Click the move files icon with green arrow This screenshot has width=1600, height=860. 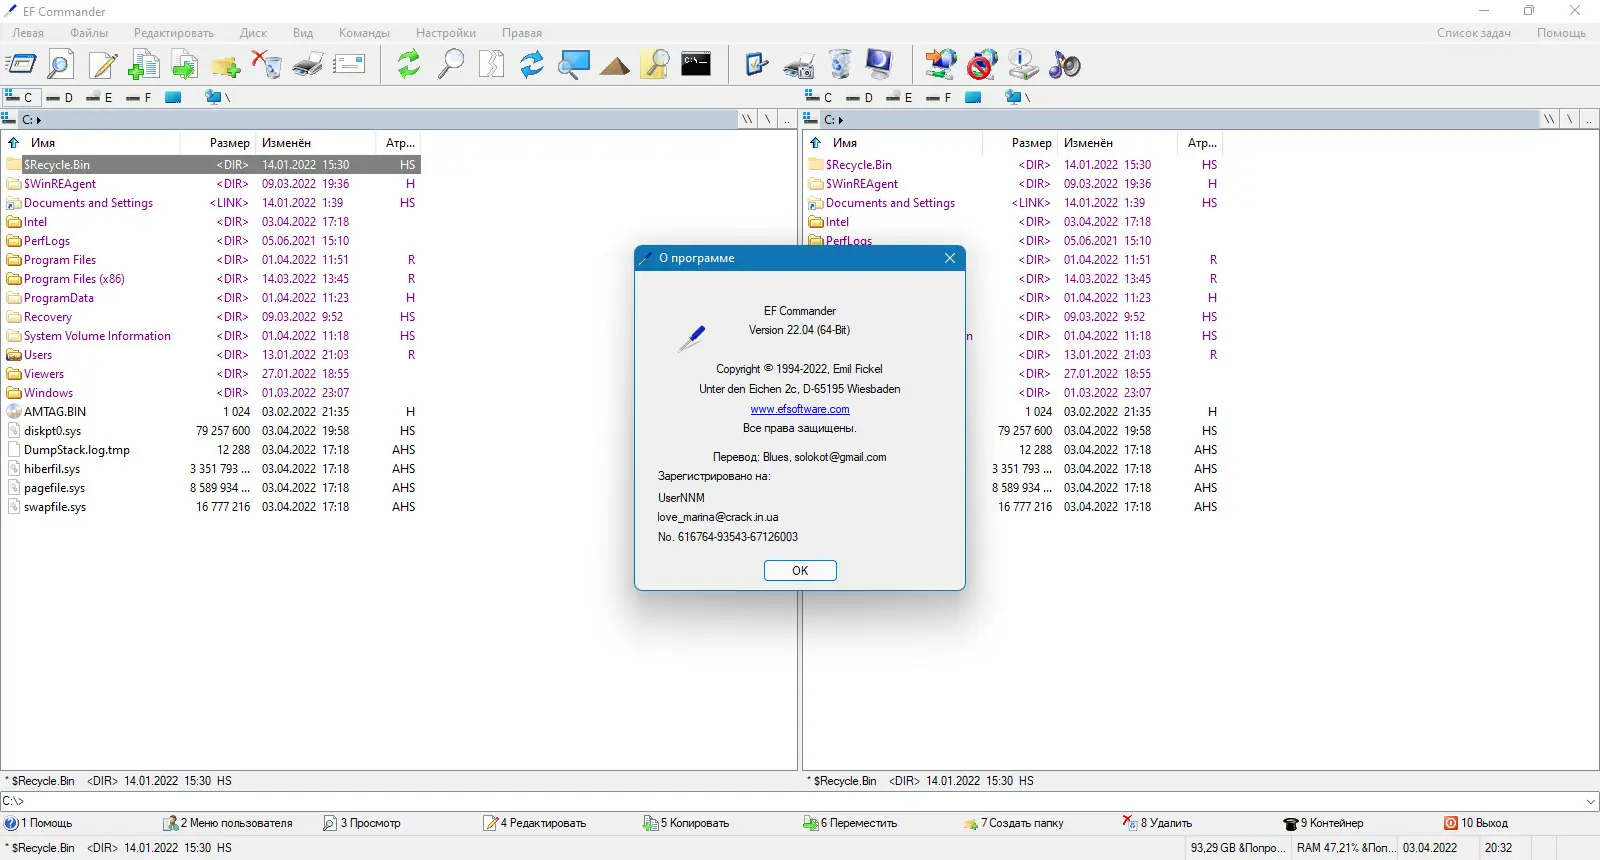pyautogui.click(x=185, y=65)
